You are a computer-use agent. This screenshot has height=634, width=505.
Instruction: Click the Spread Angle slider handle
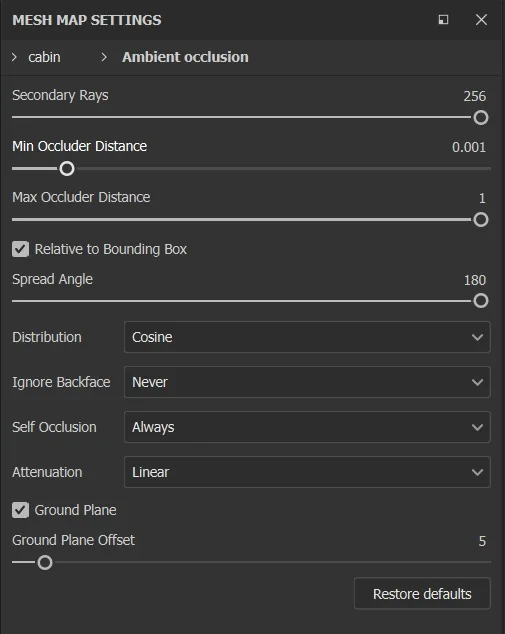click(481, 301)
